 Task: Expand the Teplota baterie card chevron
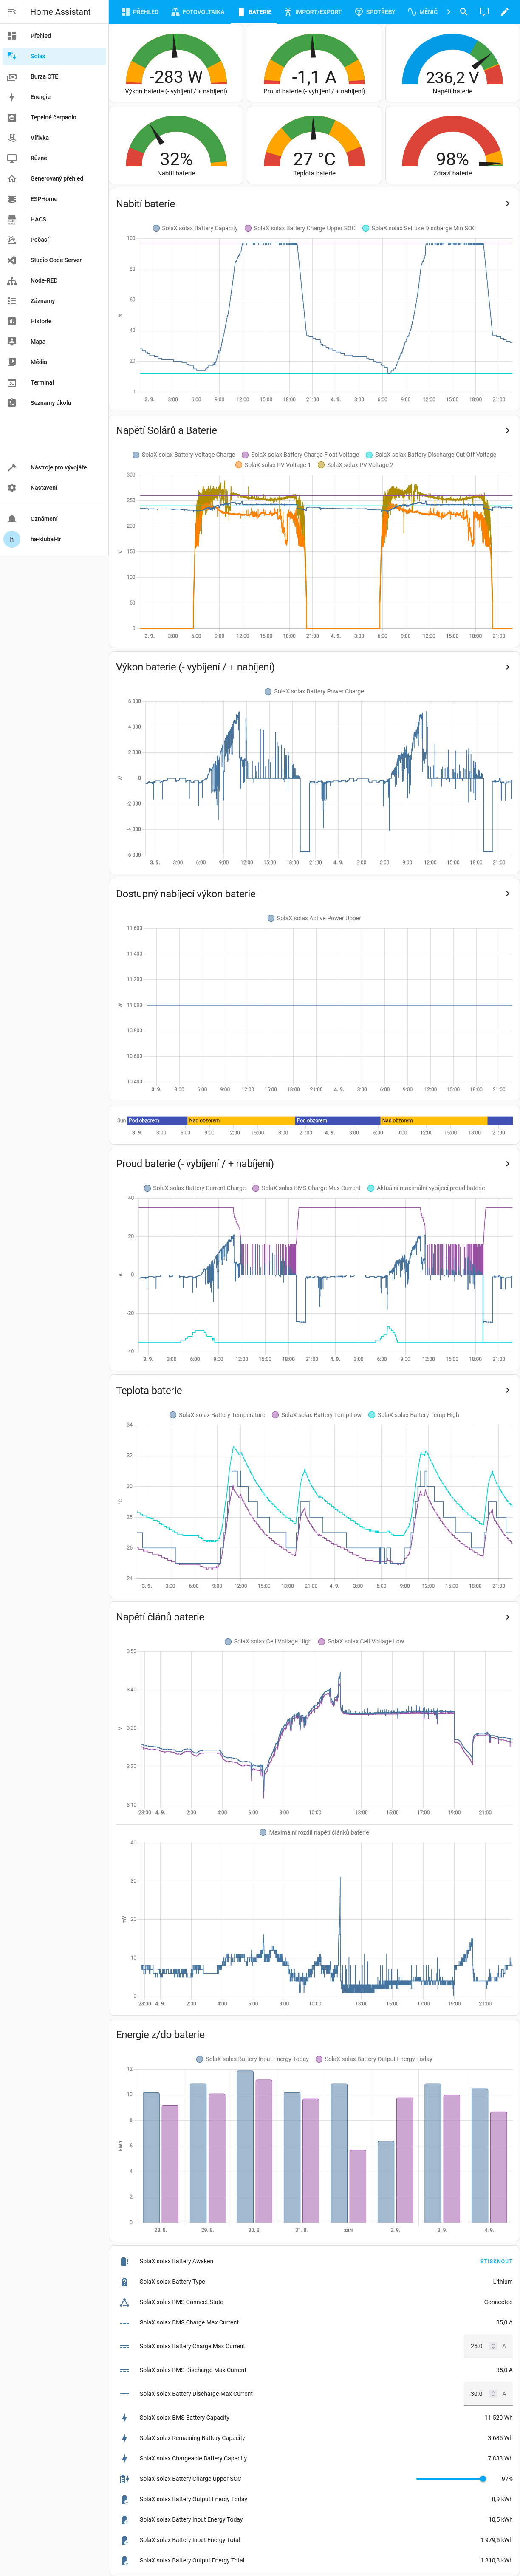(507, 1390)
